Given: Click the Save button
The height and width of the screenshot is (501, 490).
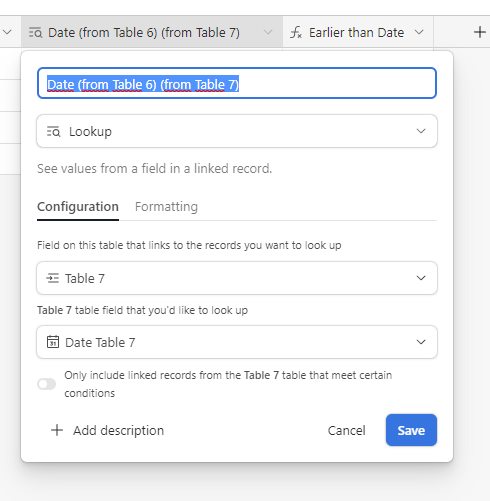Looking at the screenshot, I should click(411, 430).
